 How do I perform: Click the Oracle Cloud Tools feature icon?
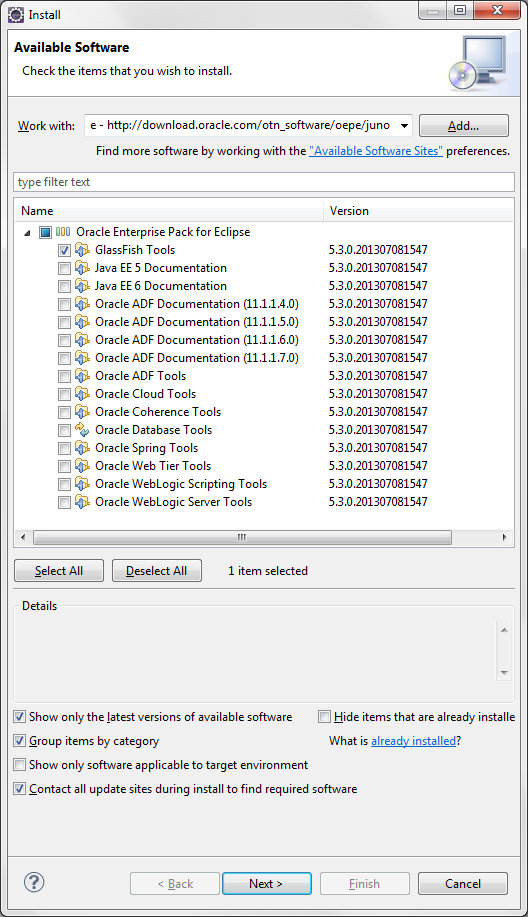[82, 394]
